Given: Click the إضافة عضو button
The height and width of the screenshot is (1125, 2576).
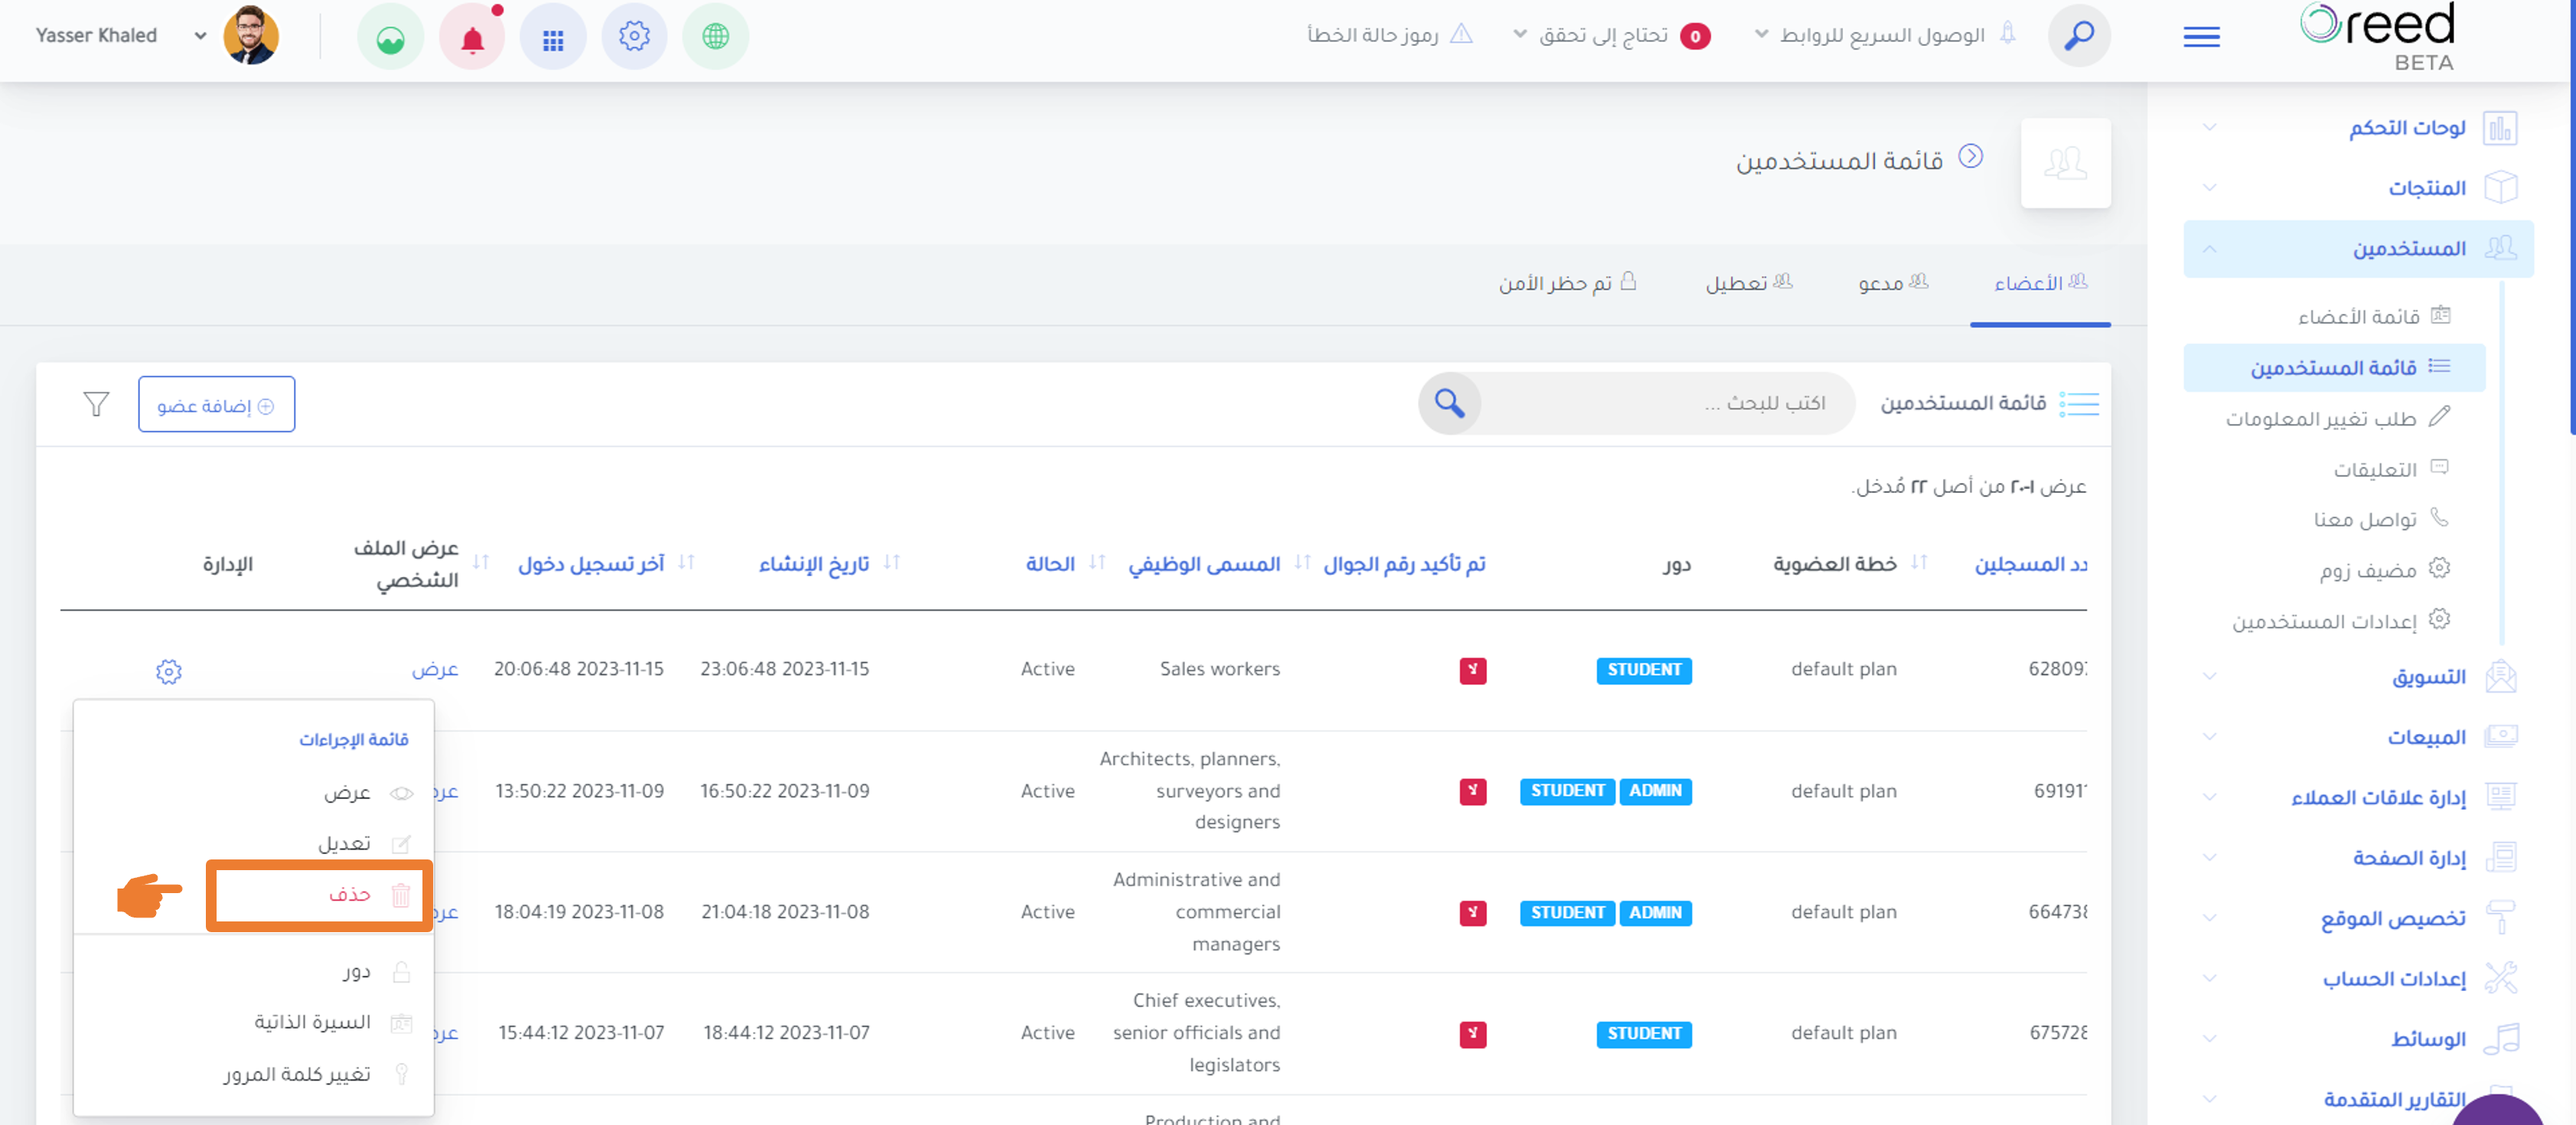Looking at the screenshot, I should [216, 405].
